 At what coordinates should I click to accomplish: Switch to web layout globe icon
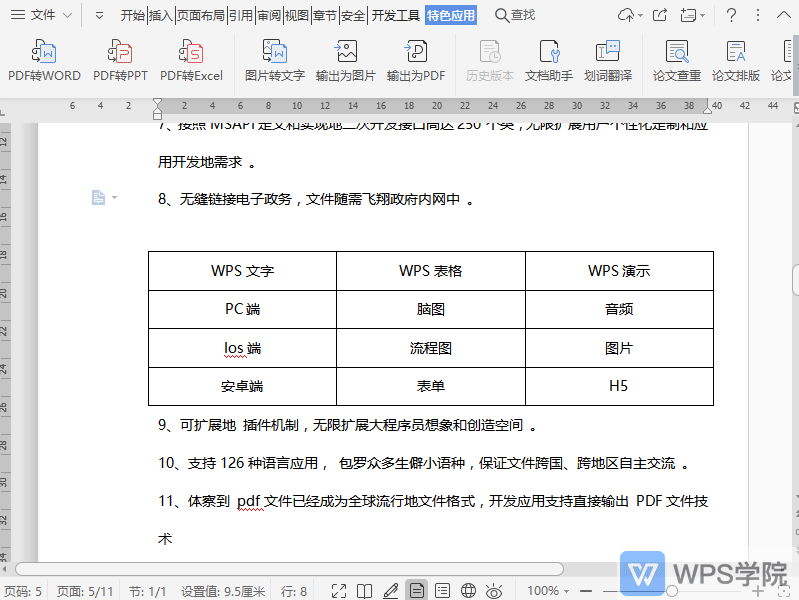[468, 591]
